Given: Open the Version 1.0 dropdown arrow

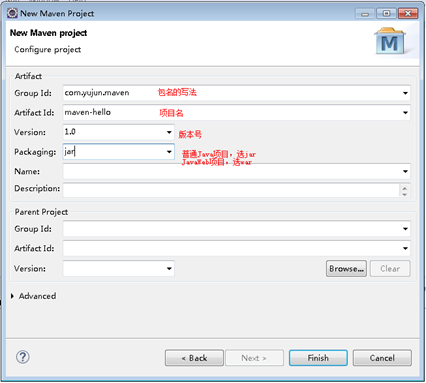Looking at the screenshot, I should coord(169,132).
